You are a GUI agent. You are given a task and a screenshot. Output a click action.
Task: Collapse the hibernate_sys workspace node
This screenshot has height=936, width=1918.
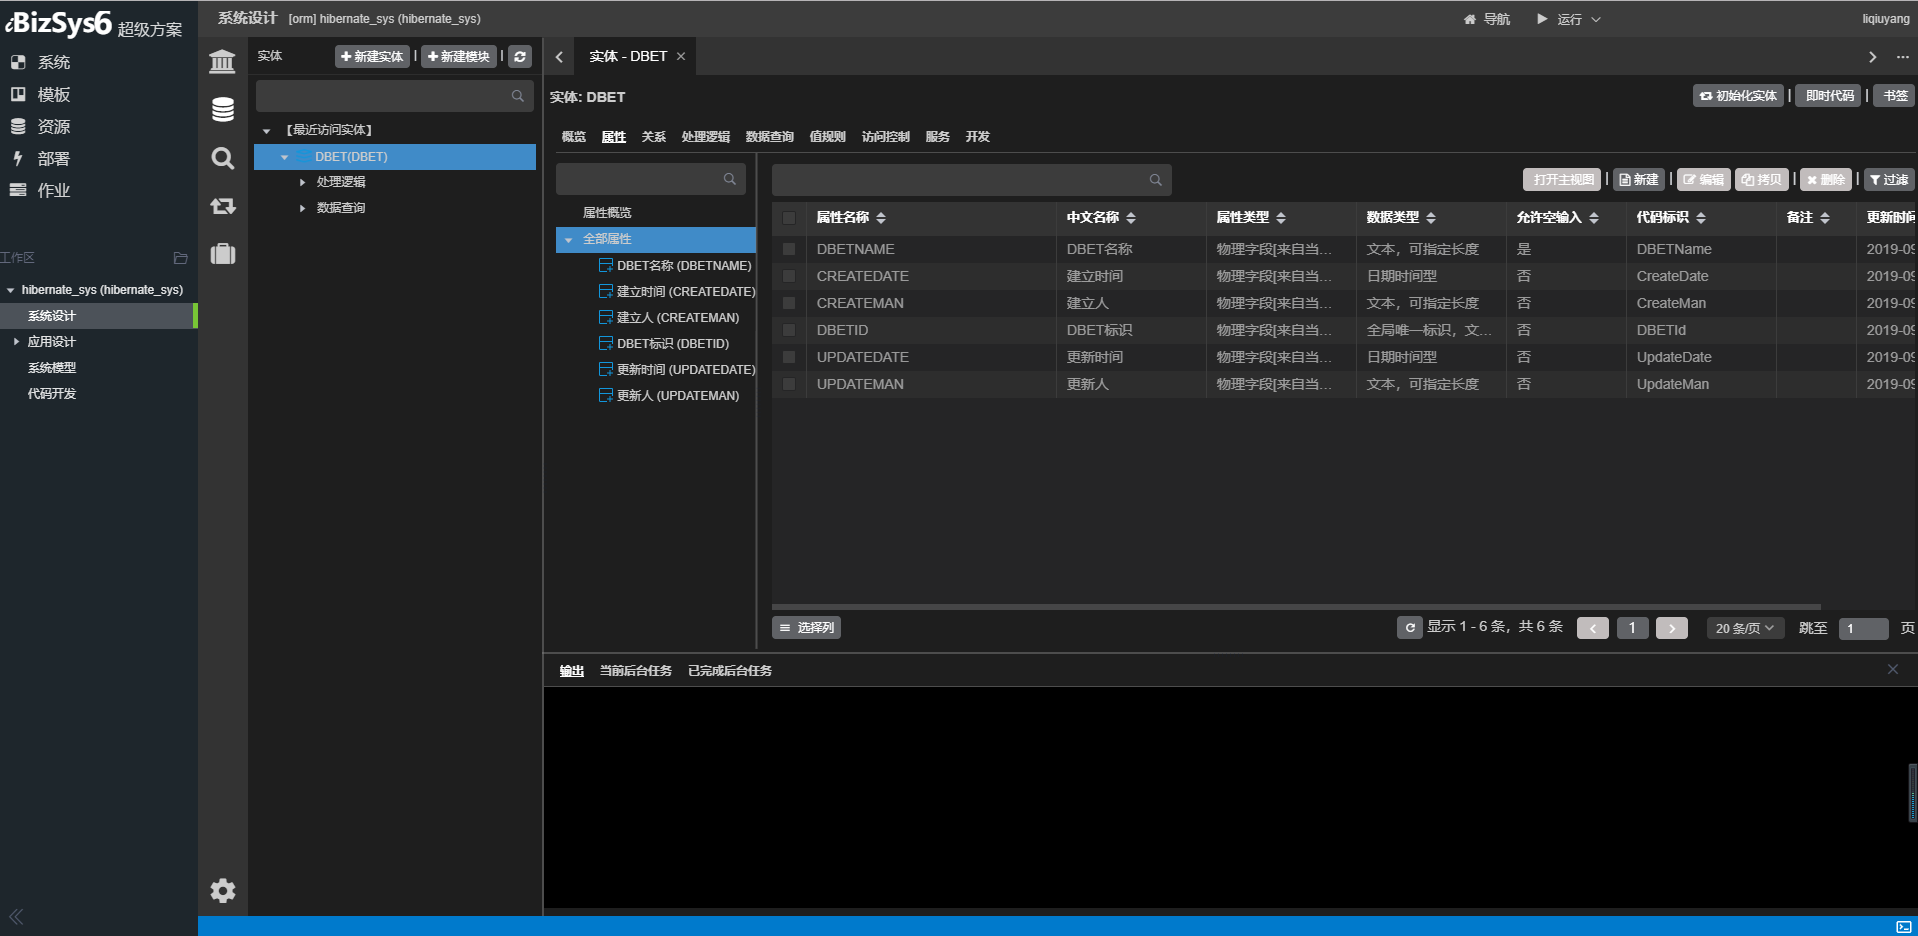click(x=10, y=290)
